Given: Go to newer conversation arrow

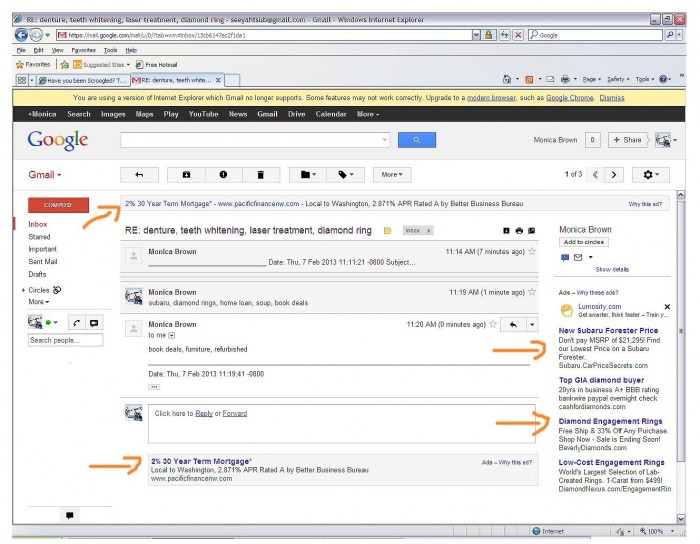Looking at the screenshot, I should click(x=595, y=174).
